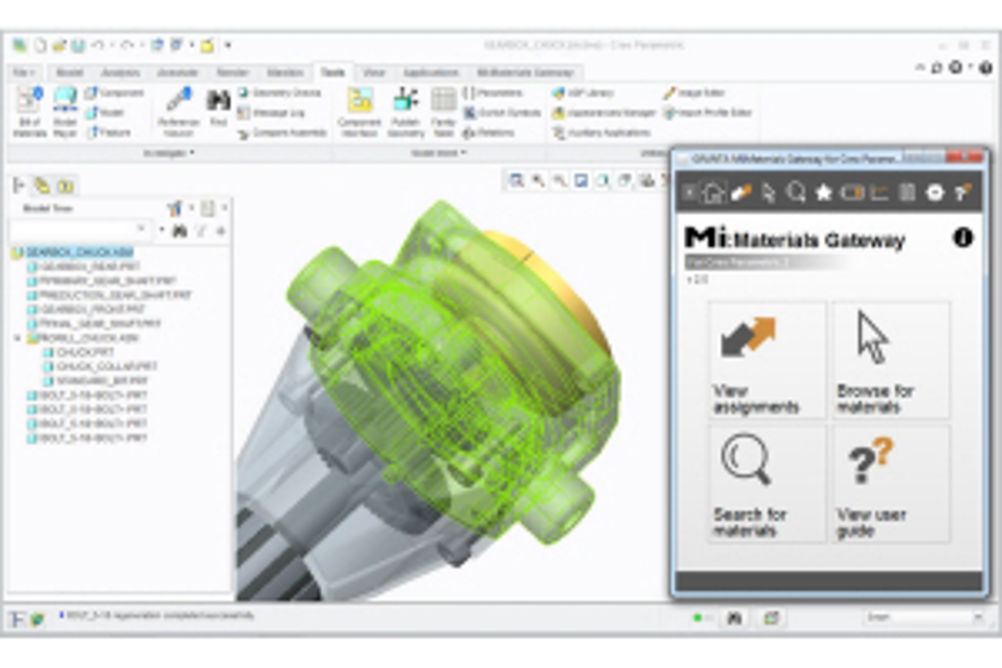Open Geometry Checks
1002x668 pixels.
(279, 93)
